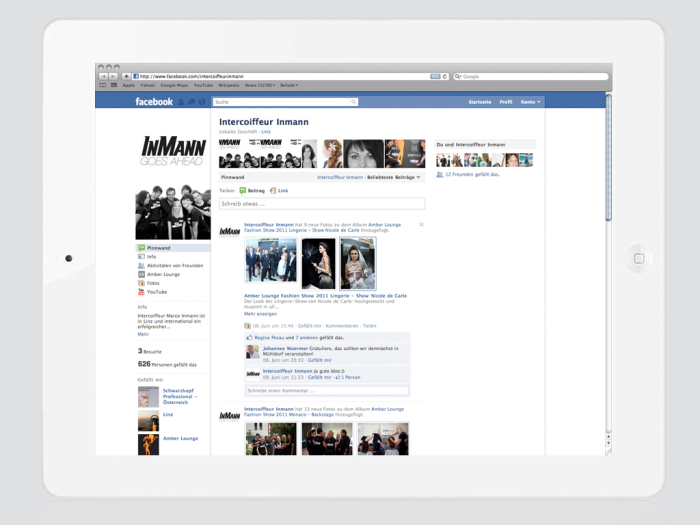Viewport: 700px width, 525px height.
Task: Click Kommentieren on the Lingerie post
Action: pos(342,326)
